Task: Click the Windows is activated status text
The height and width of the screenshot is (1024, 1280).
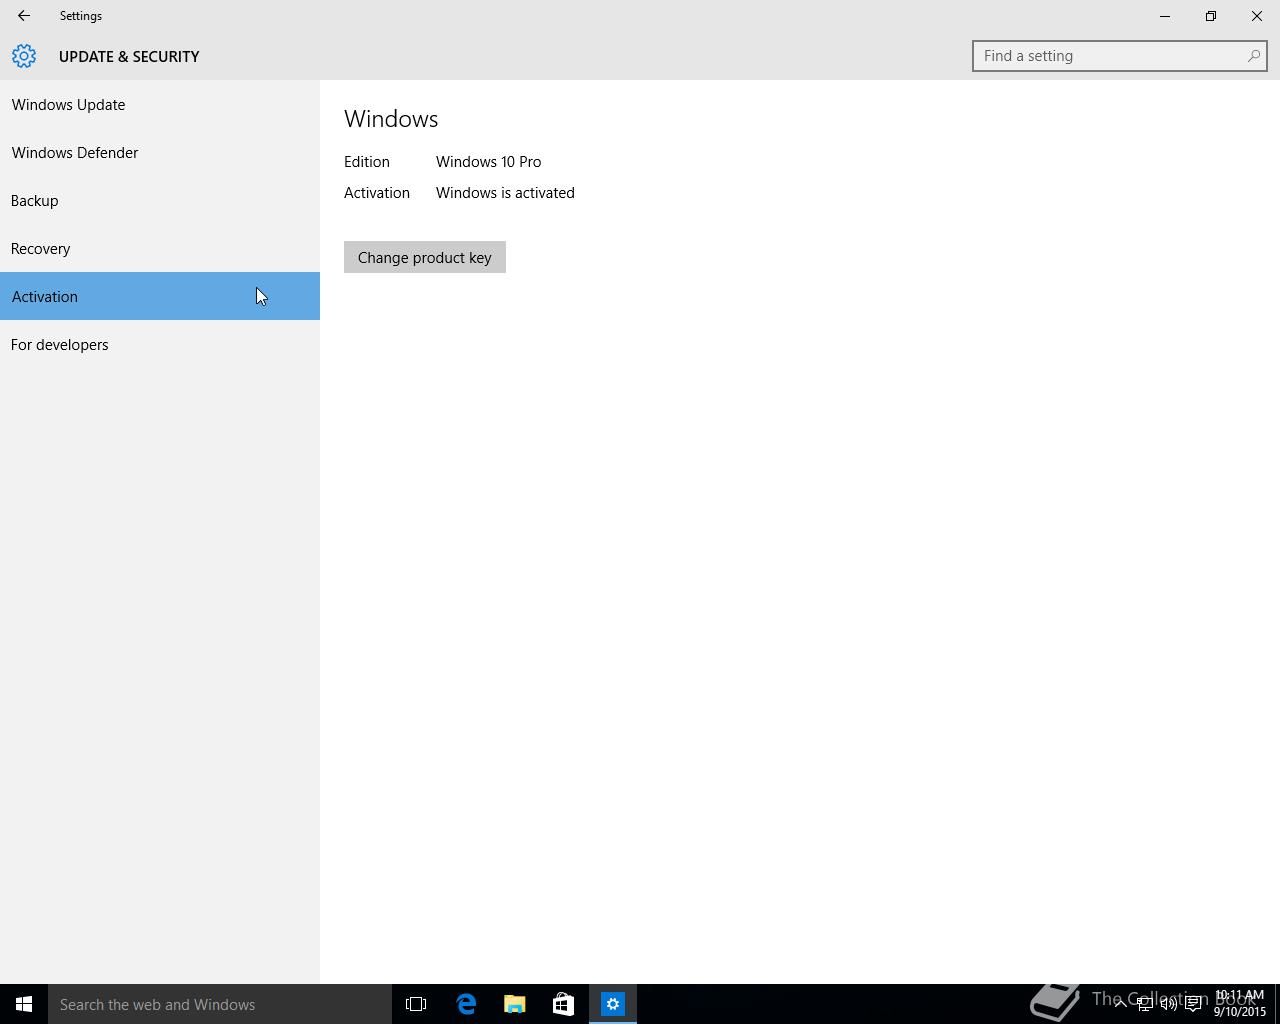Action: (505, 192)
